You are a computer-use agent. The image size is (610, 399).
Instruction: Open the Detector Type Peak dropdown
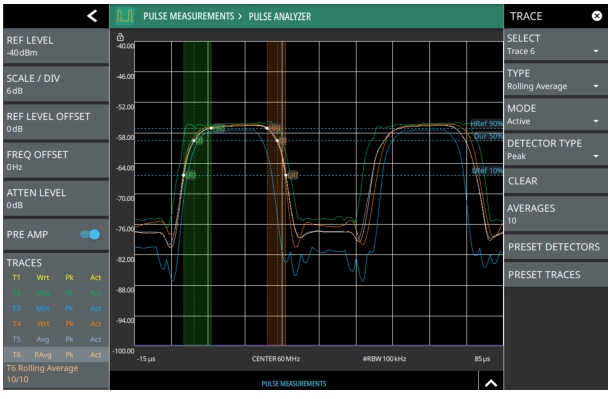pos(556,150)
